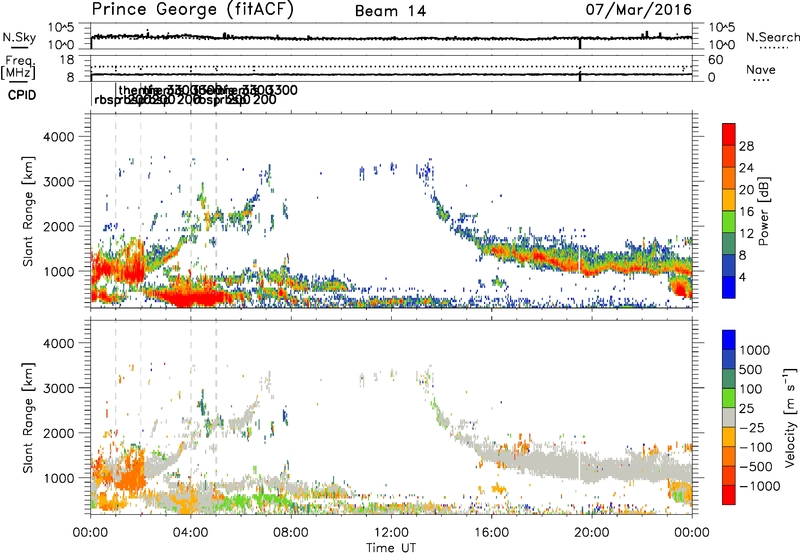The height and width of the screenshot is (554, 800).
Task: Click the "Prince George (fitACF)" title text
Action: click(192, 10)
